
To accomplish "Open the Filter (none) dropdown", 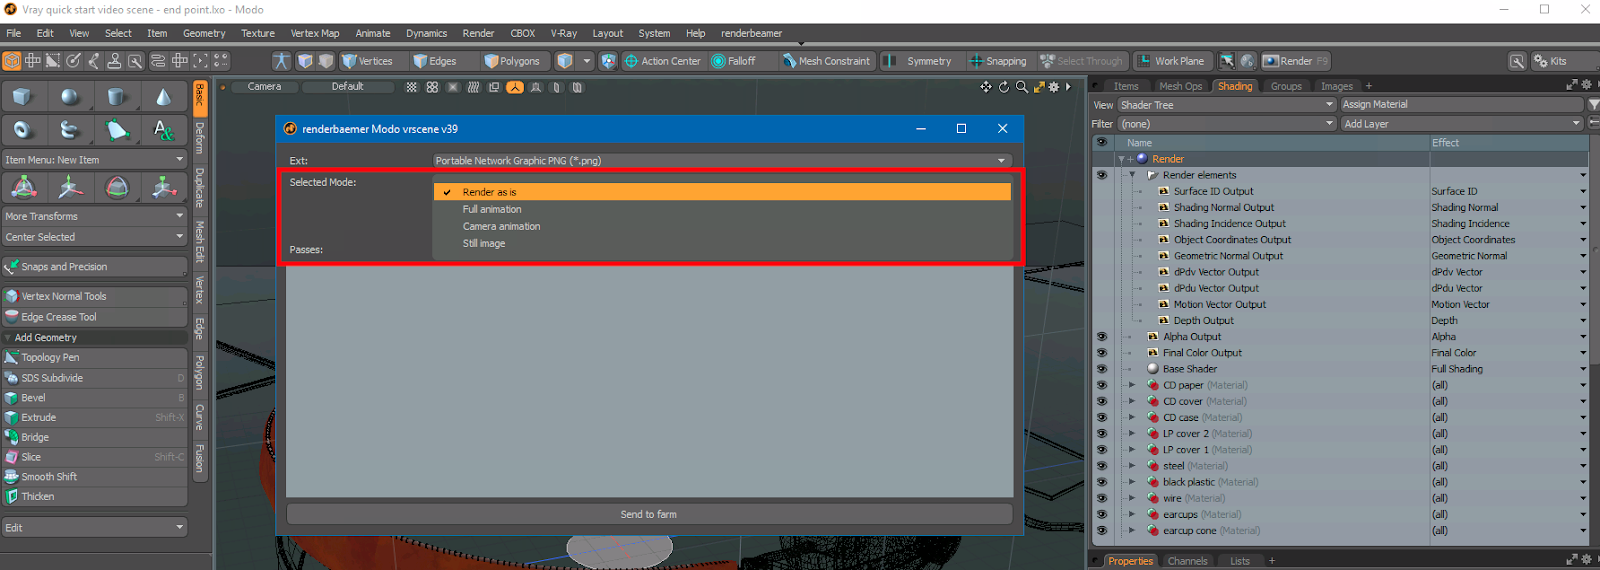I will (1227, 124).
